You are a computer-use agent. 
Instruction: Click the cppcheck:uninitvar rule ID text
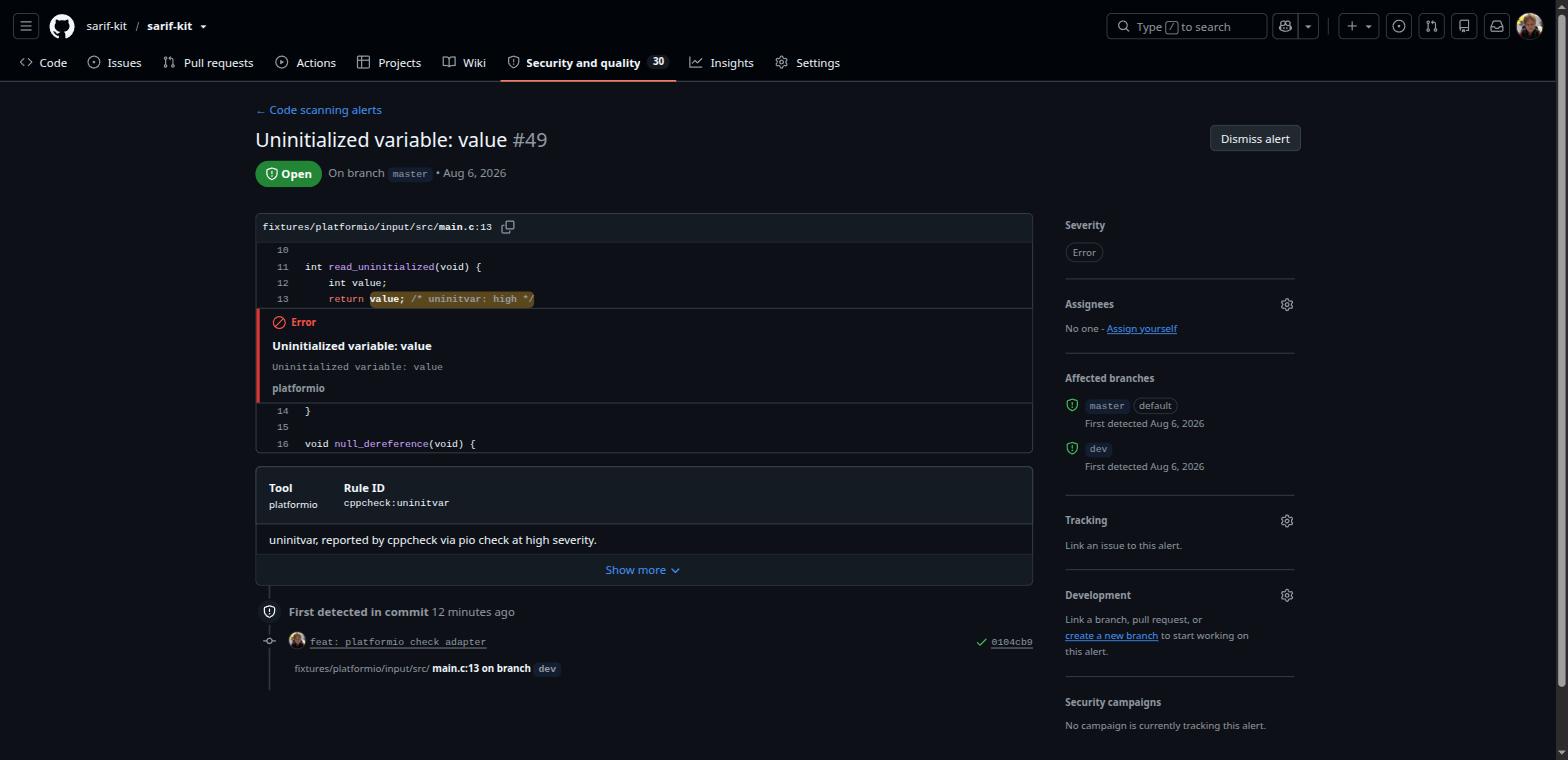click(396, 503)
